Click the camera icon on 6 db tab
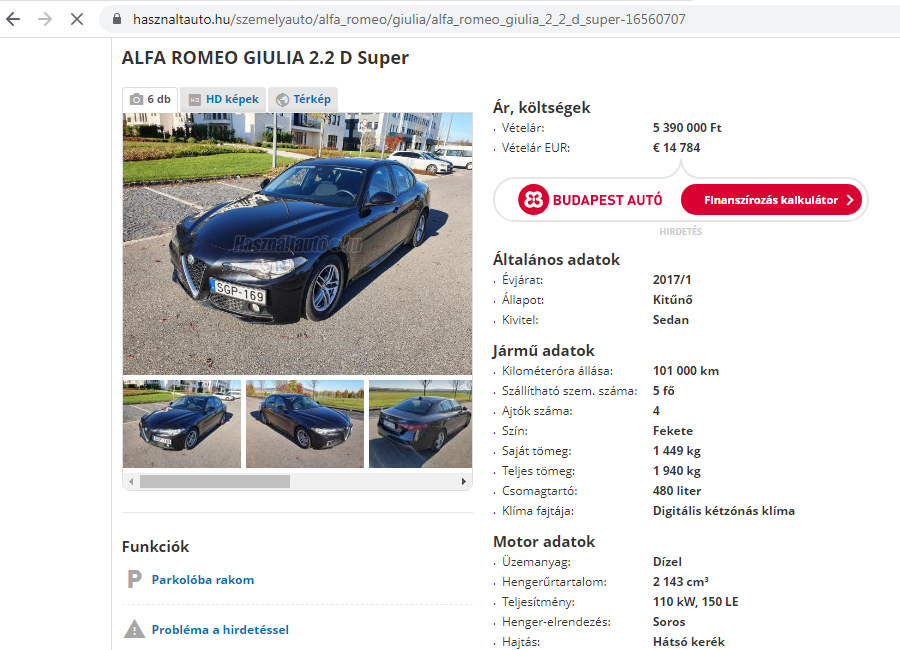The height and width of the screenshot is (650, 900). click(136, 99)
